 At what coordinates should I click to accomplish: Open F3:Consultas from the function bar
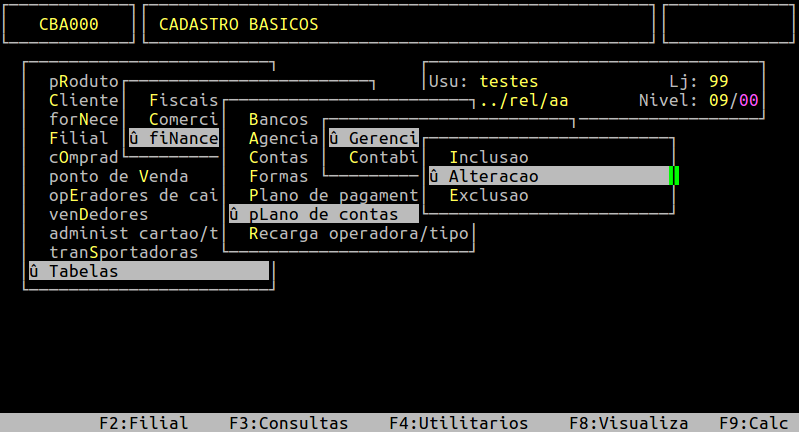click(x=288, y=423)
